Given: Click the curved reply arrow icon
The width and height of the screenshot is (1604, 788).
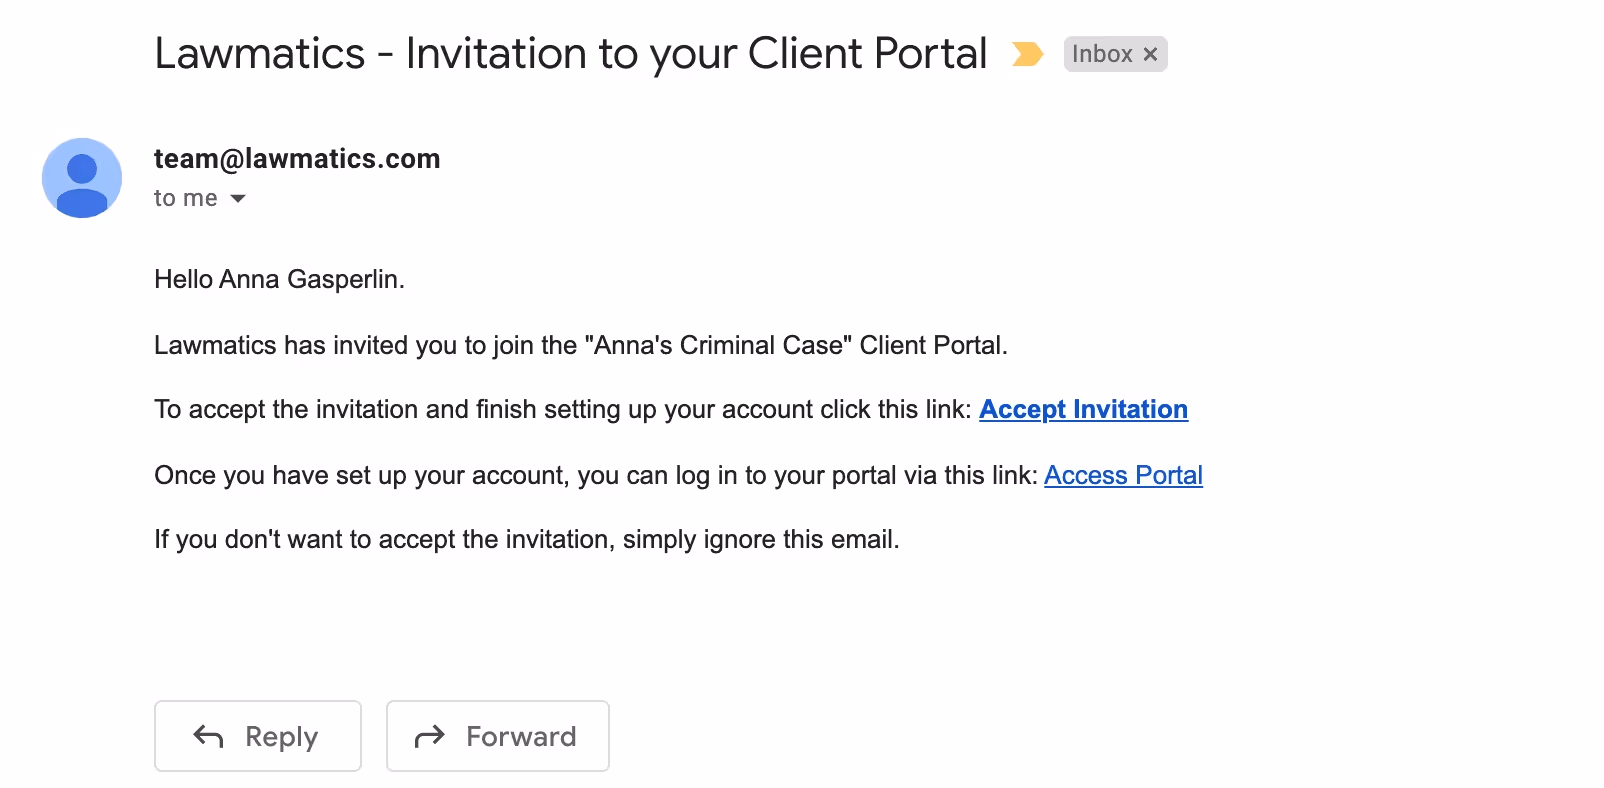Looking at the screenshot, I should [x=208, y=737].
